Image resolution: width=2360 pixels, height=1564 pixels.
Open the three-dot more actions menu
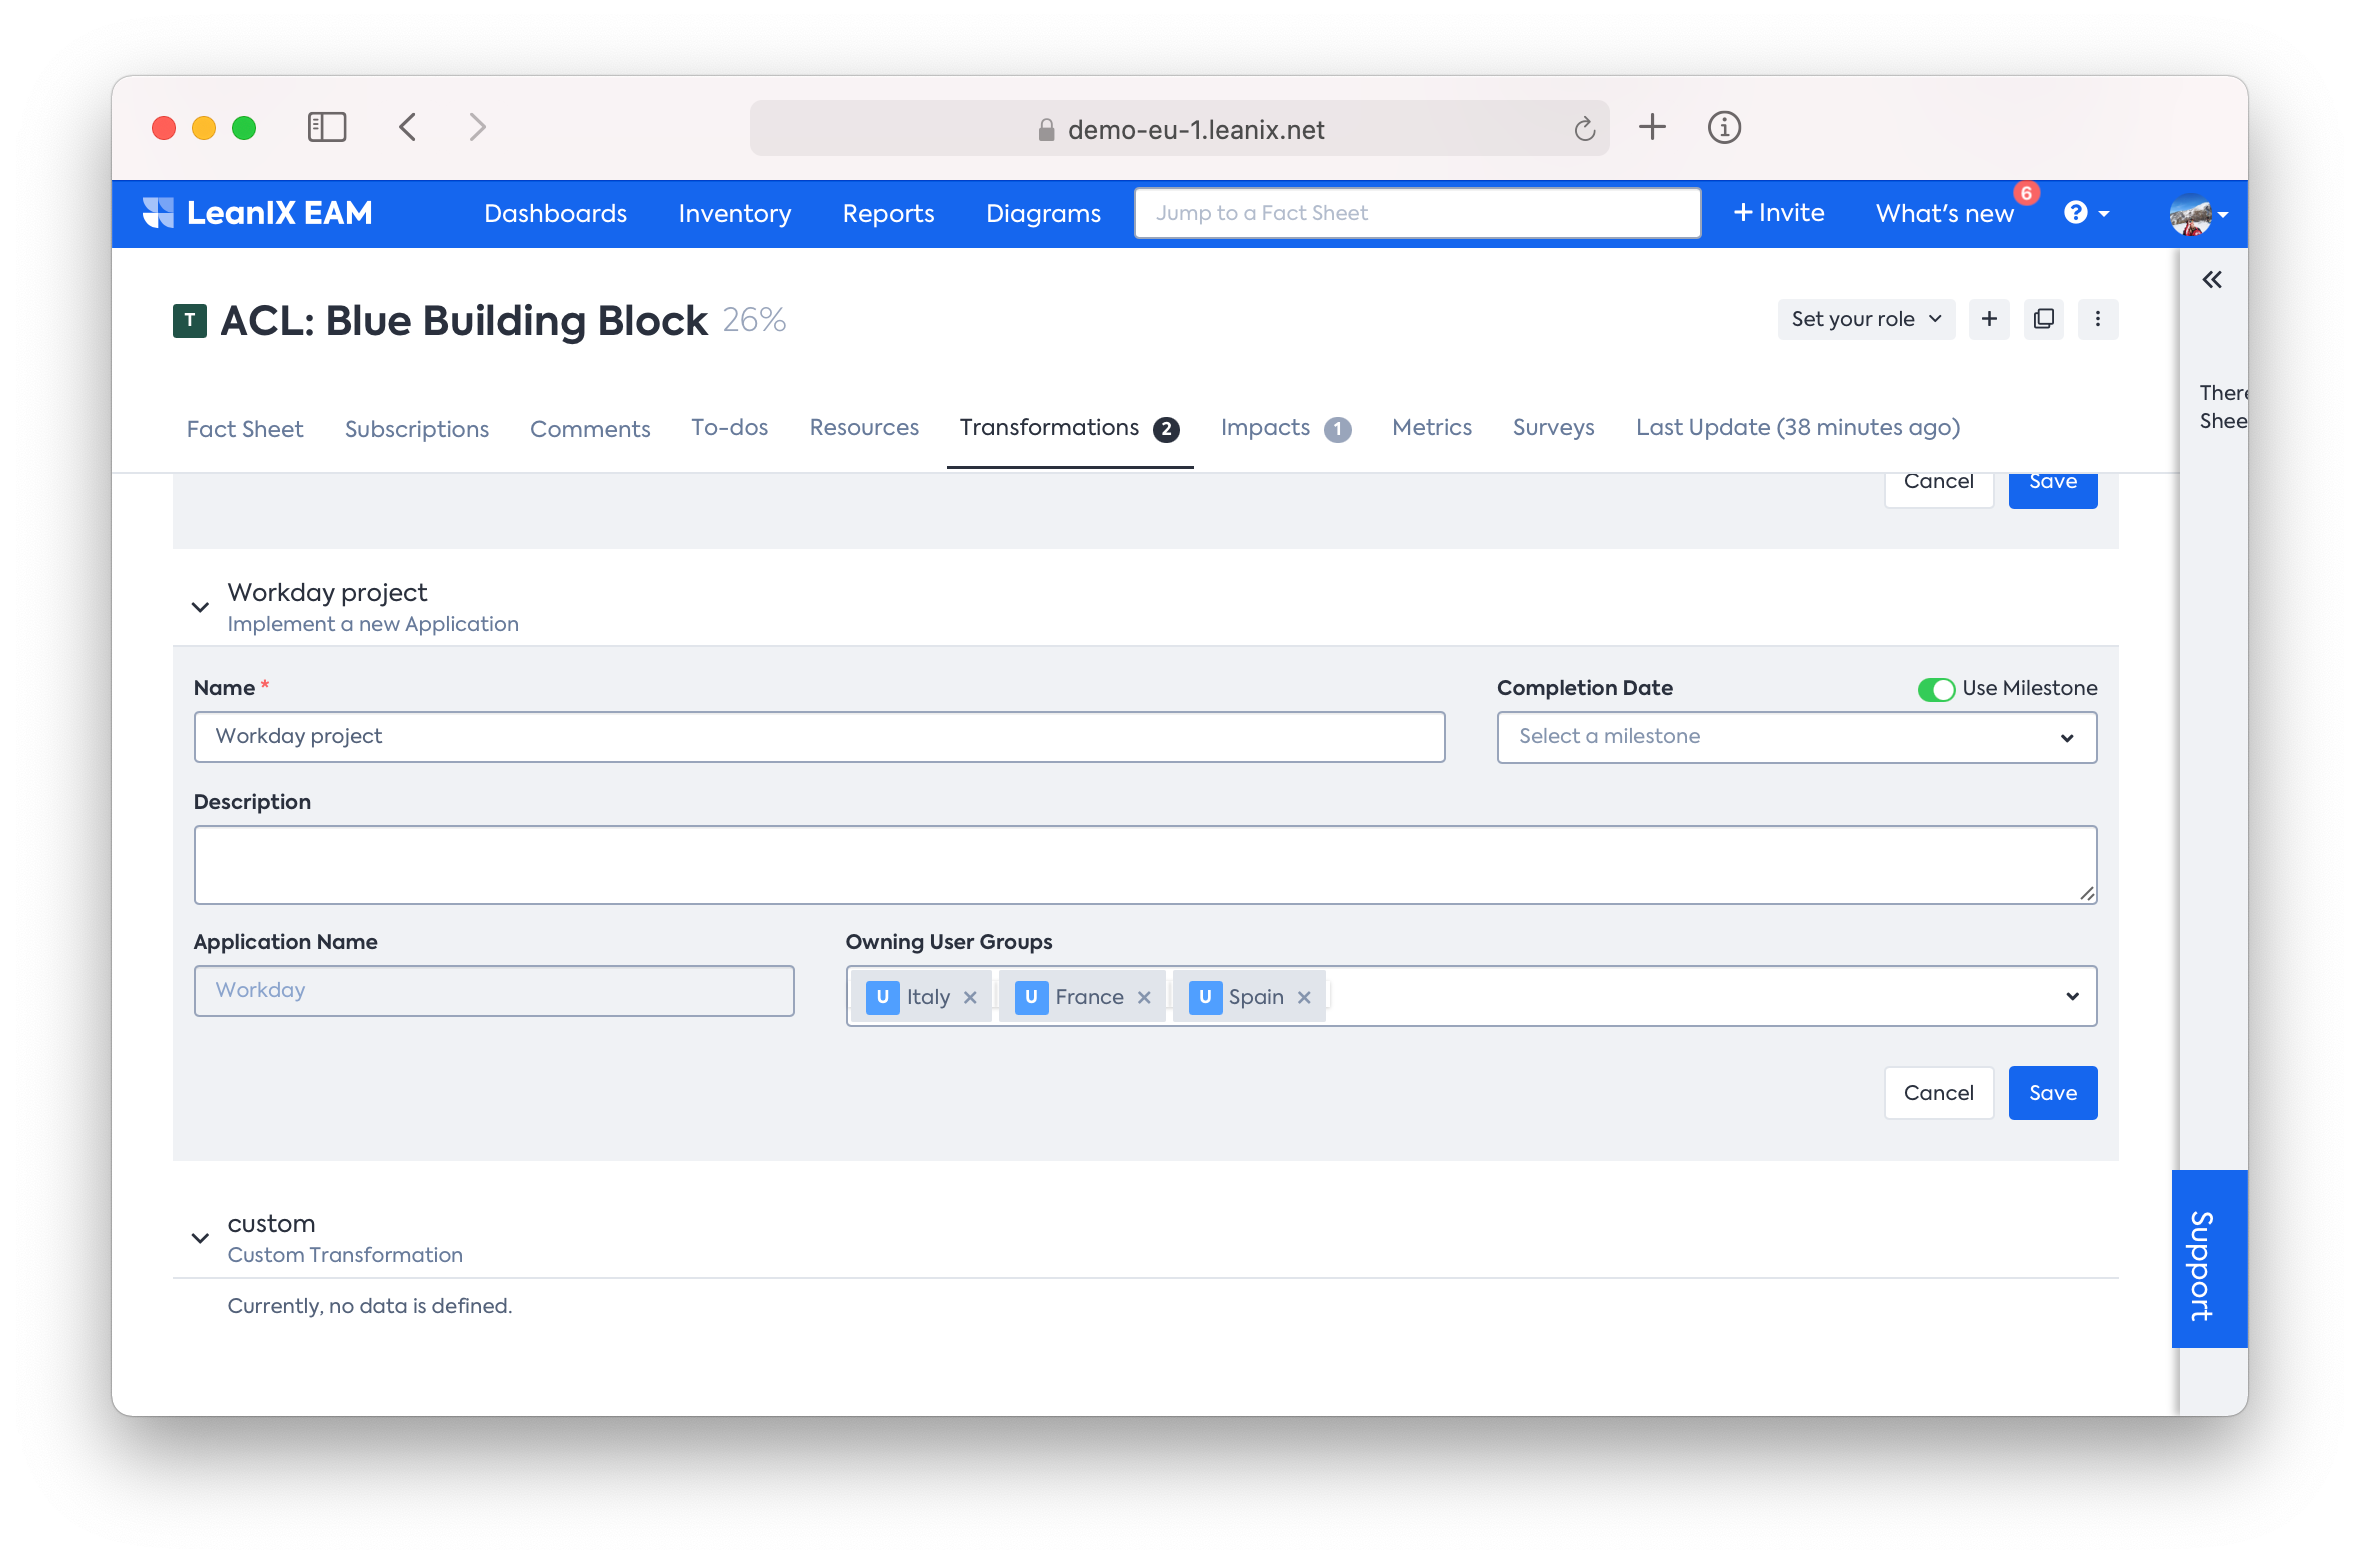[x=2097, y=319]
